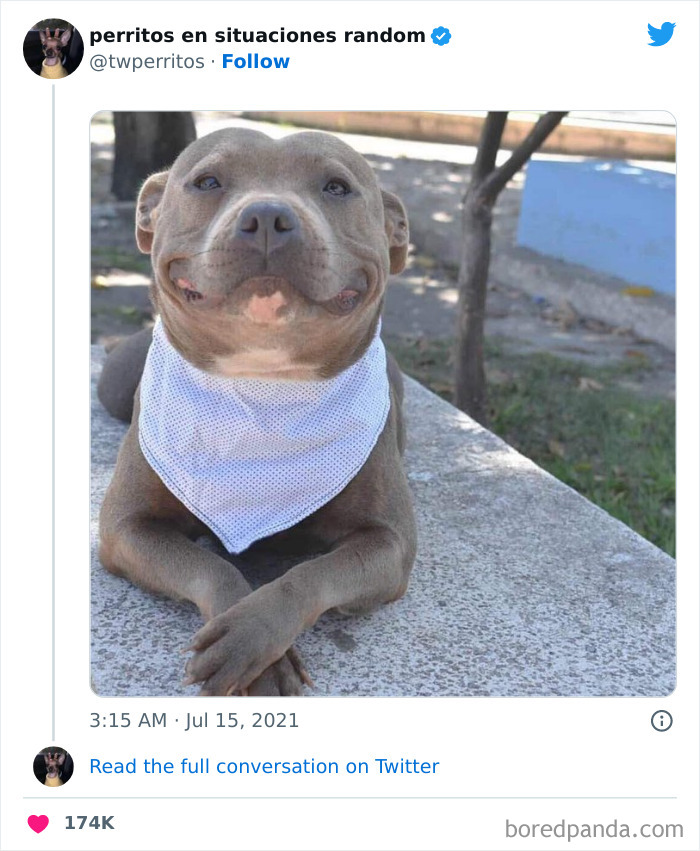Viewport: 700px width, 851px height.
Task: Open the tweet permalink via its timestamp
Action: pos(194,719)
